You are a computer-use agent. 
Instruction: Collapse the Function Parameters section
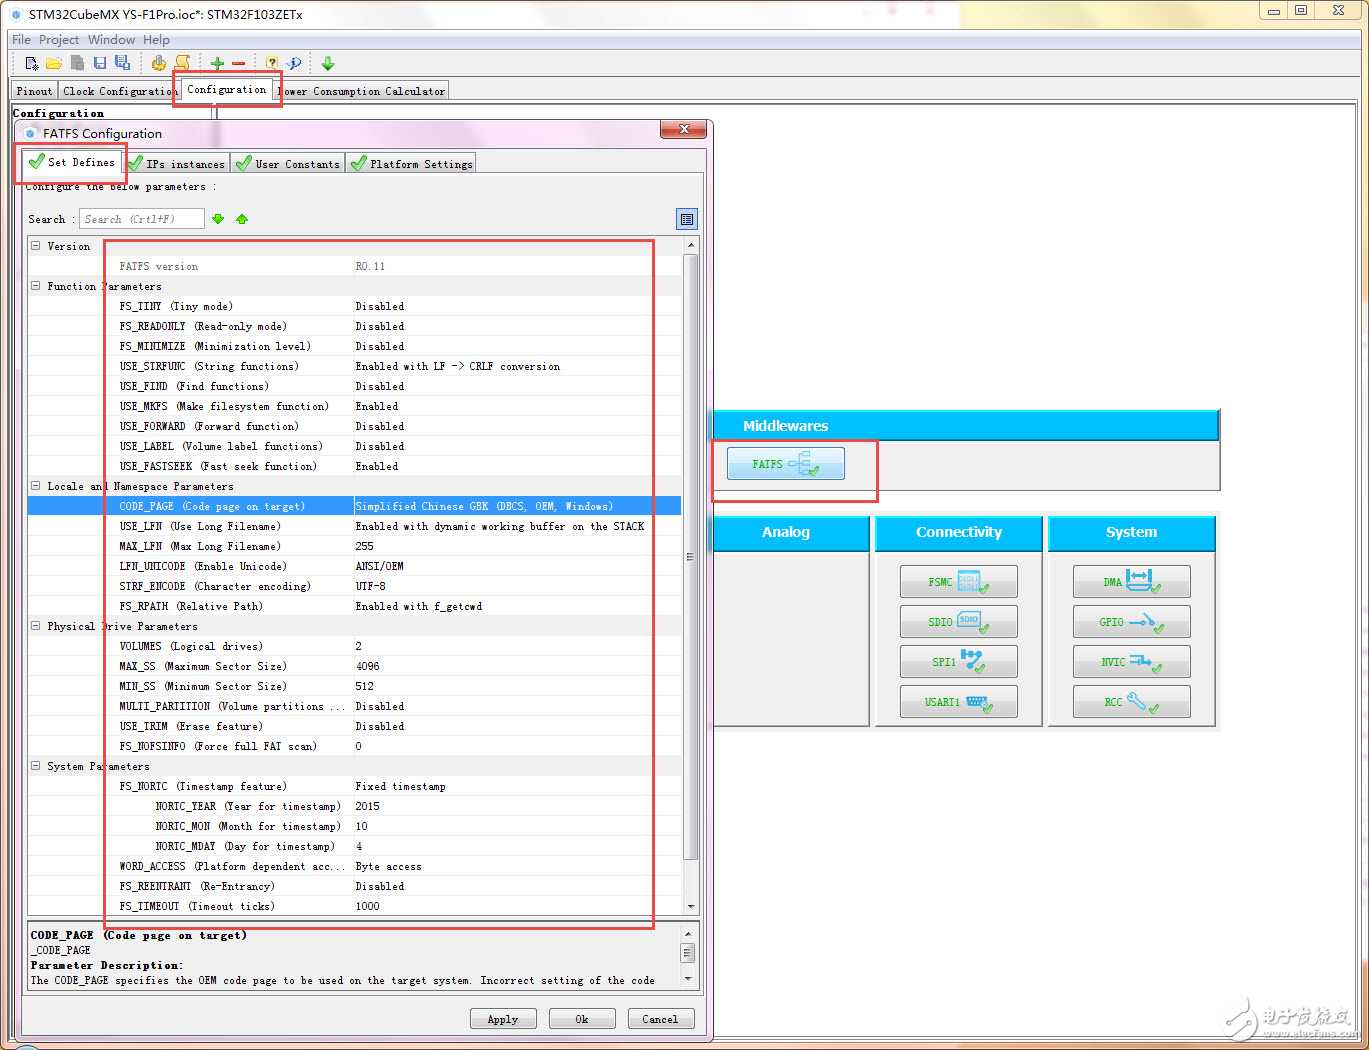pos(36,286)
